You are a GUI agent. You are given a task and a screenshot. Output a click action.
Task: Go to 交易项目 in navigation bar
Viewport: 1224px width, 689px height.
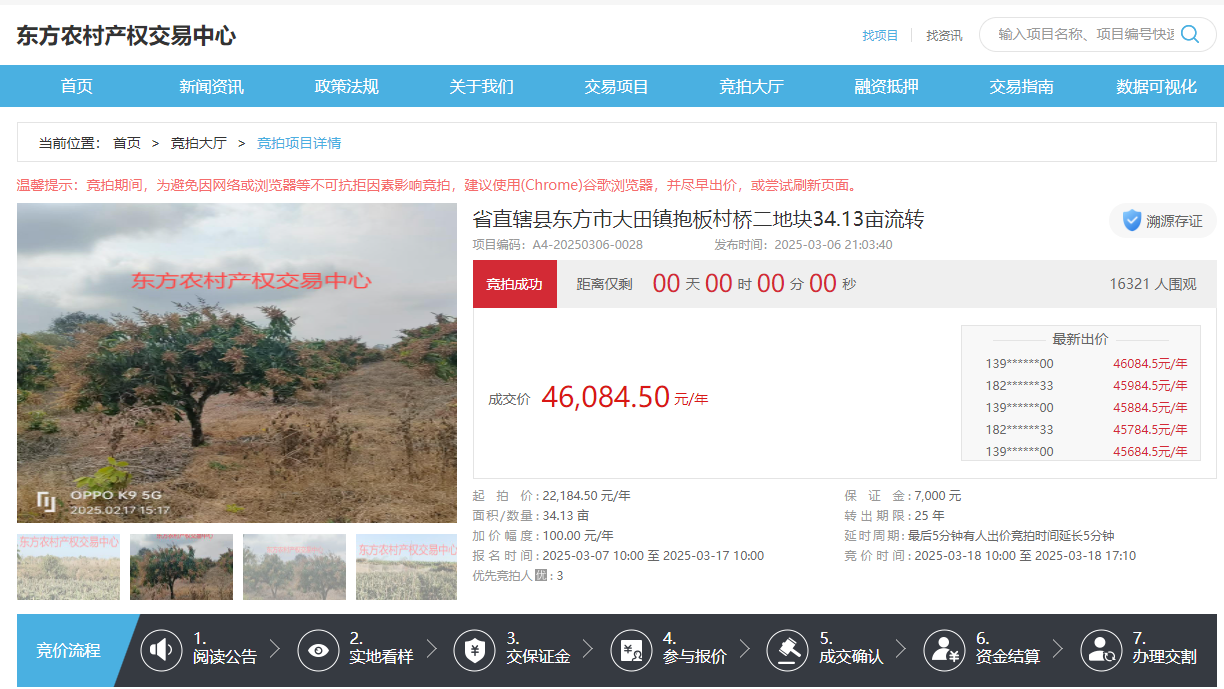click(616, 86)
